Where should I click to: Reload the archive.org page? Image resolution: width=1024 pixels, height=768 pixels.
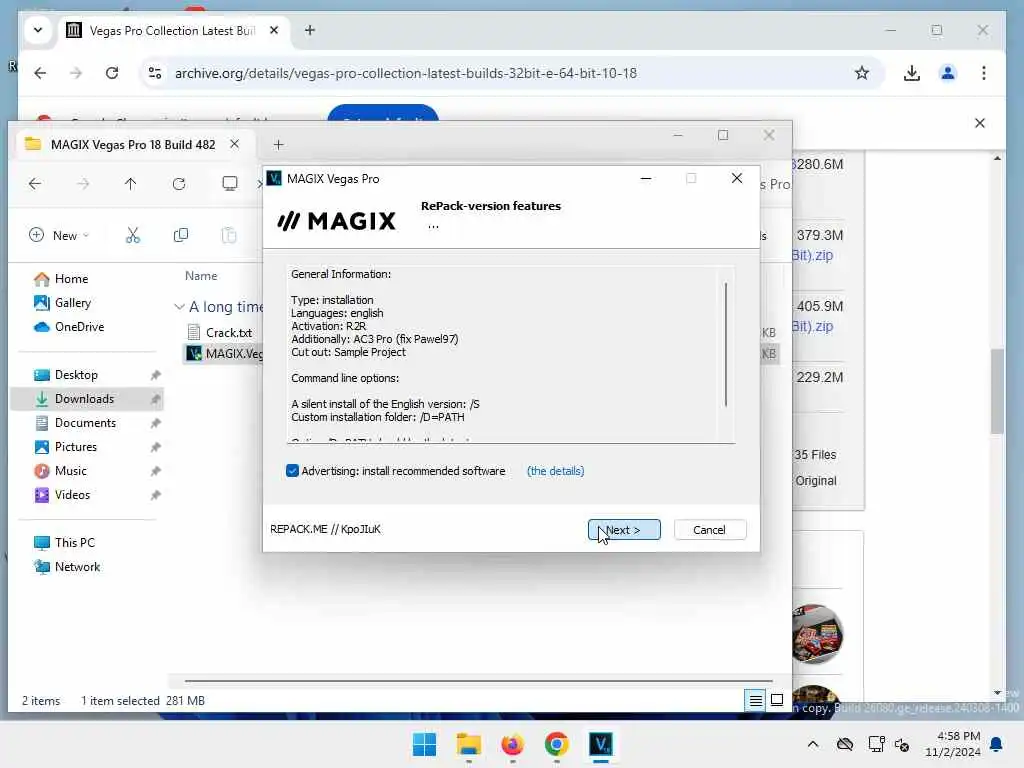(112, 73)
